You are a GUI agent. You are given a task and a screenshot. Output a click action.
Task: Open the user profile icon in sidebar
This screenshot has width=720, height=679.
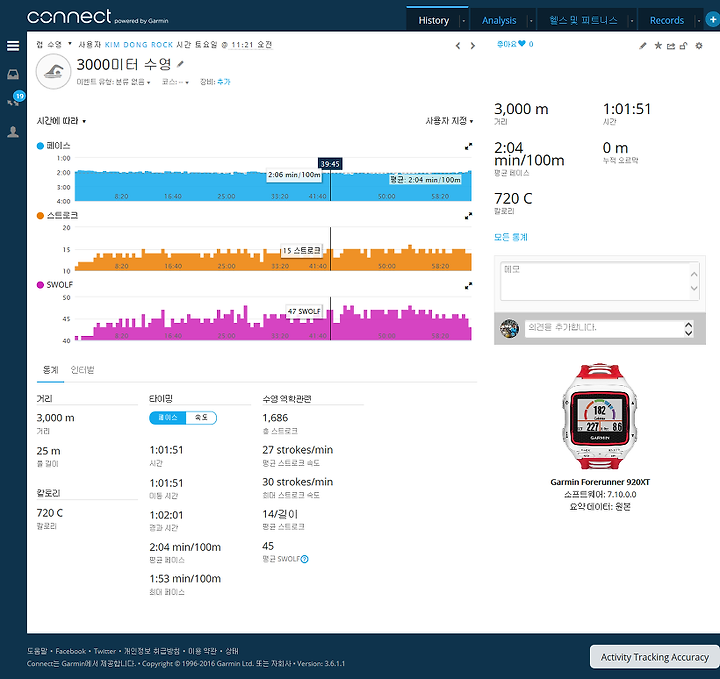coord(13,132)
